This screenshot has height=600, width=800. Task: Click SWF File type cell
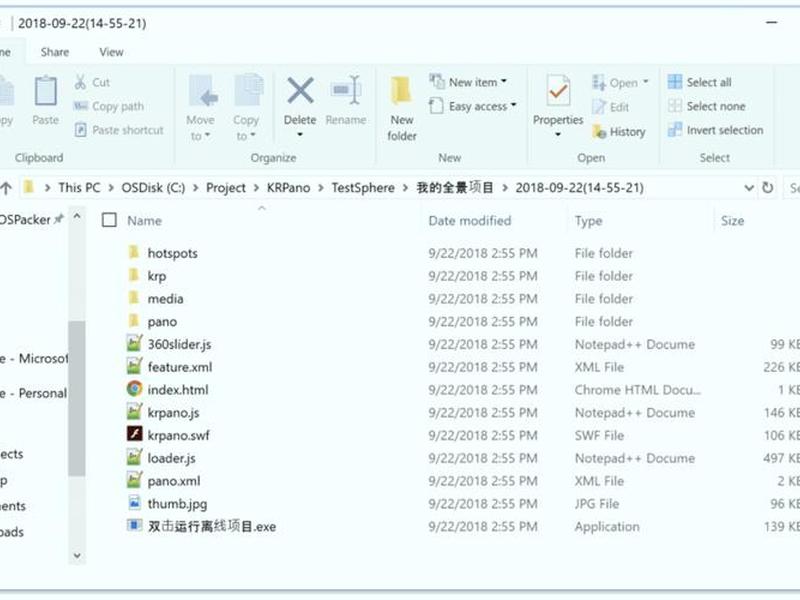pyautogui.click(x=599, y=435)
